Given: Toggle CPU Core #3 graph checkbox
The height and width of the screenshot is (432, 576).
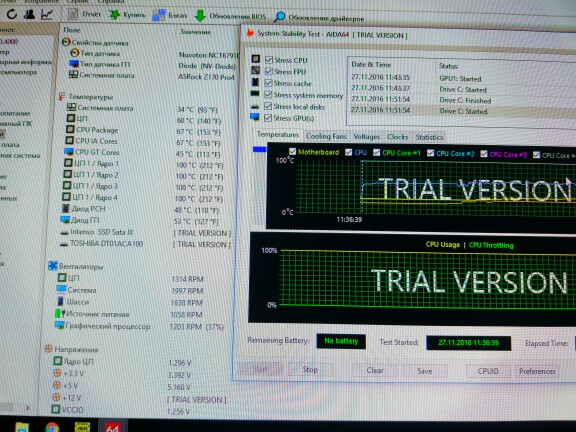Looking at the screenshot, I should pyautogui.click(x=483, y=154).
